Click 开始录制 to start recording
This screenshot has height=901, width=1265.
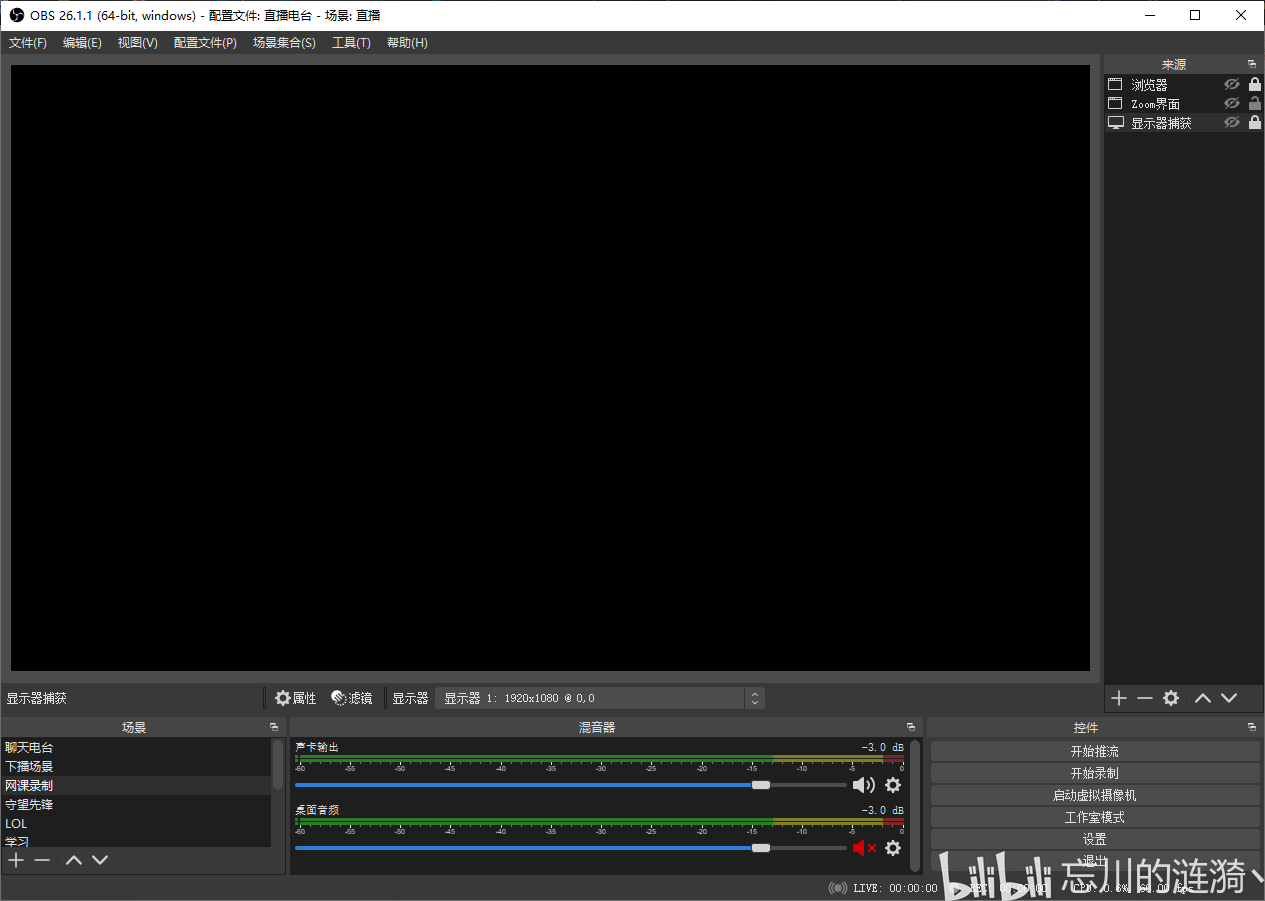point(1095,773)
